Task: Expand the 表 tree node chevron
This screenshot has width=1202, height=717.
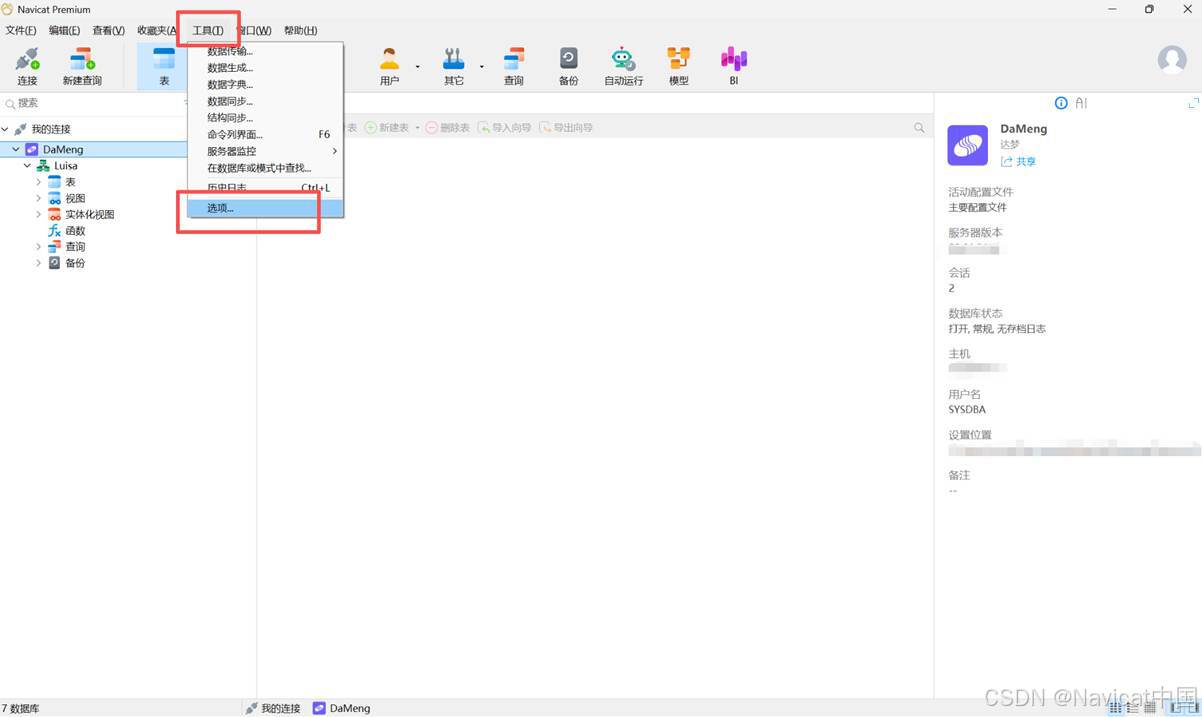Action: (39, 182)
